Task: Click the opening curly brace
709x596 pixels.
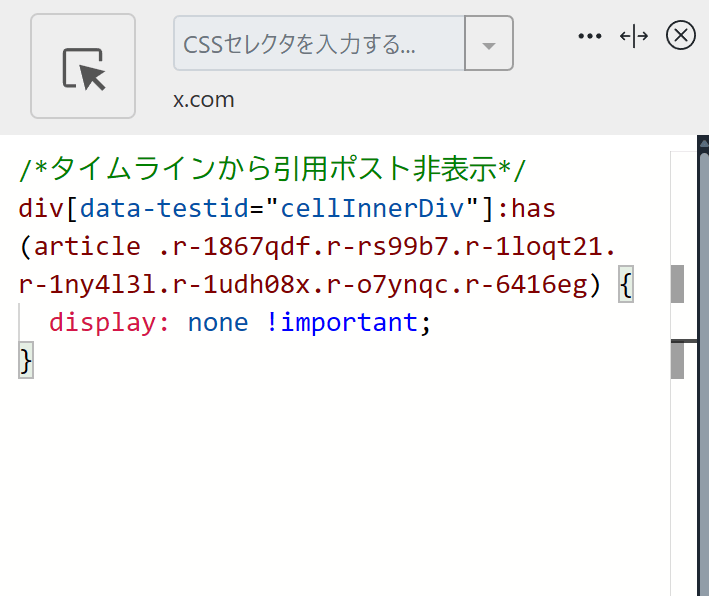Action: (x=626, y=284)
